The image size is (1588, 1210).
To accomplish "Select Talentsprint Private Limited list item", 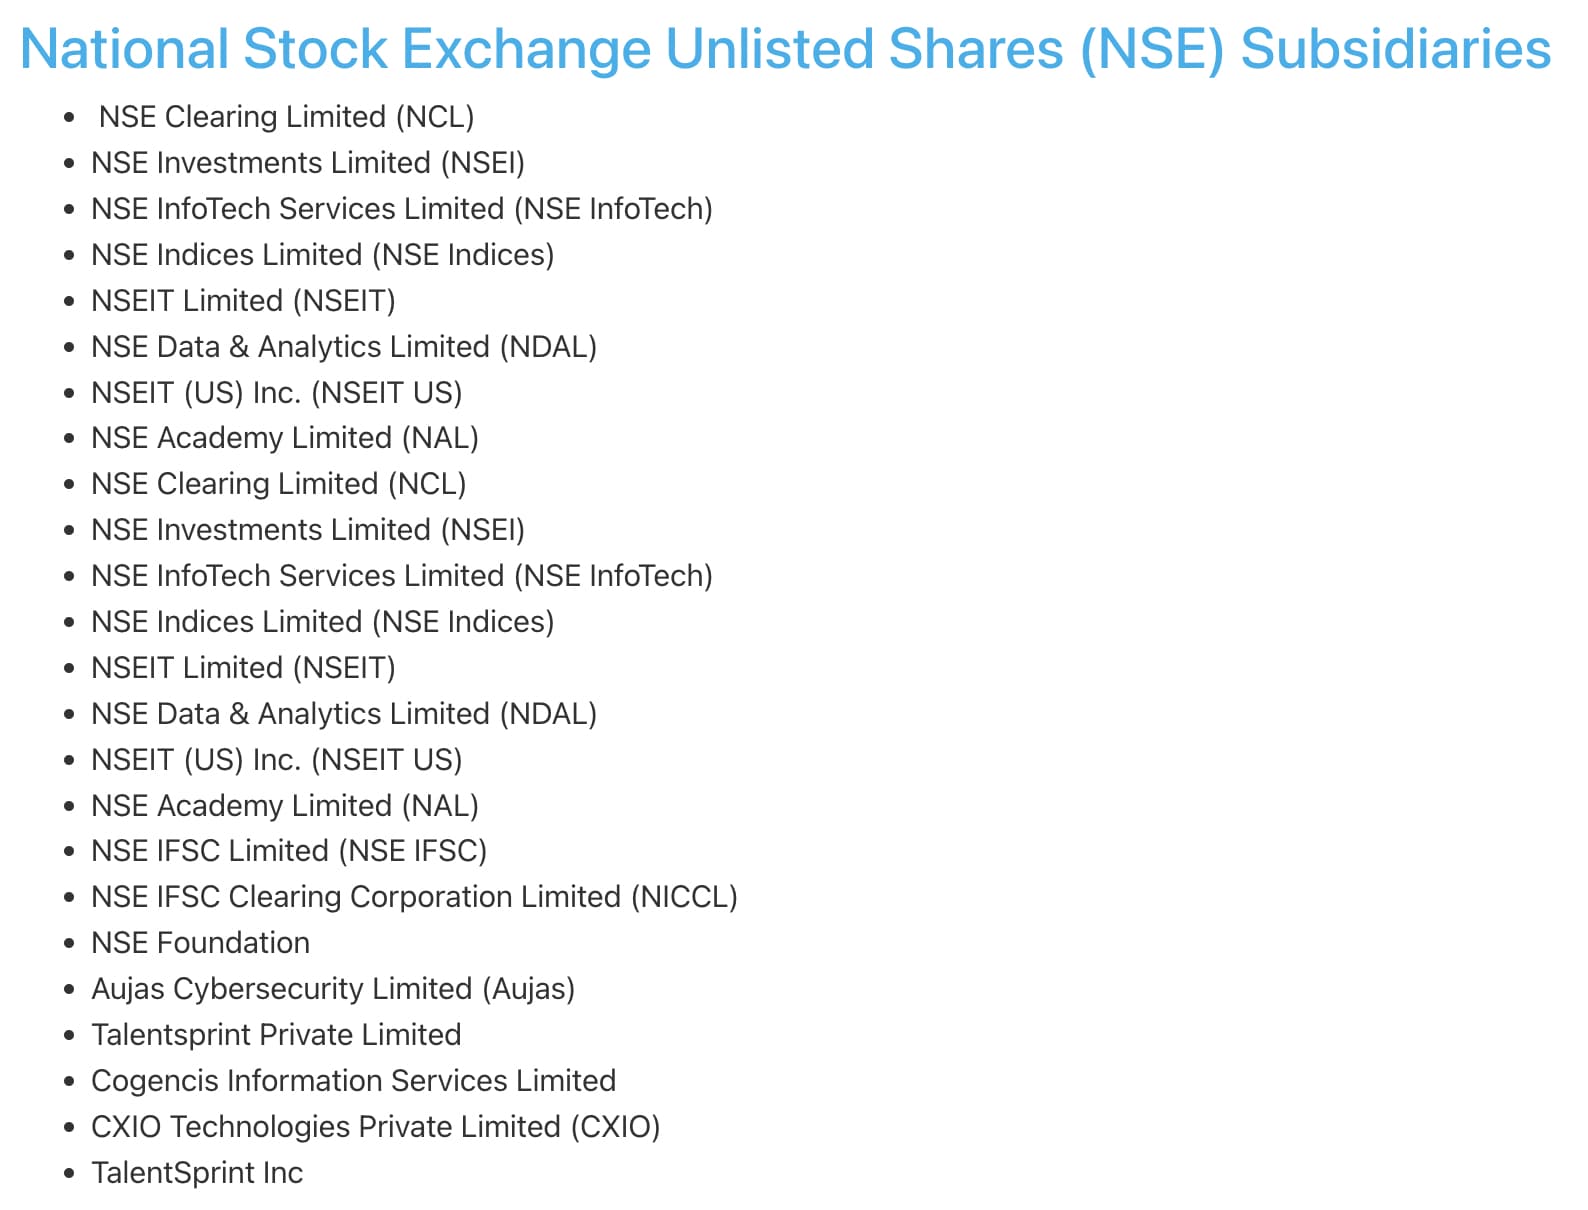I will click(276, 1035).
